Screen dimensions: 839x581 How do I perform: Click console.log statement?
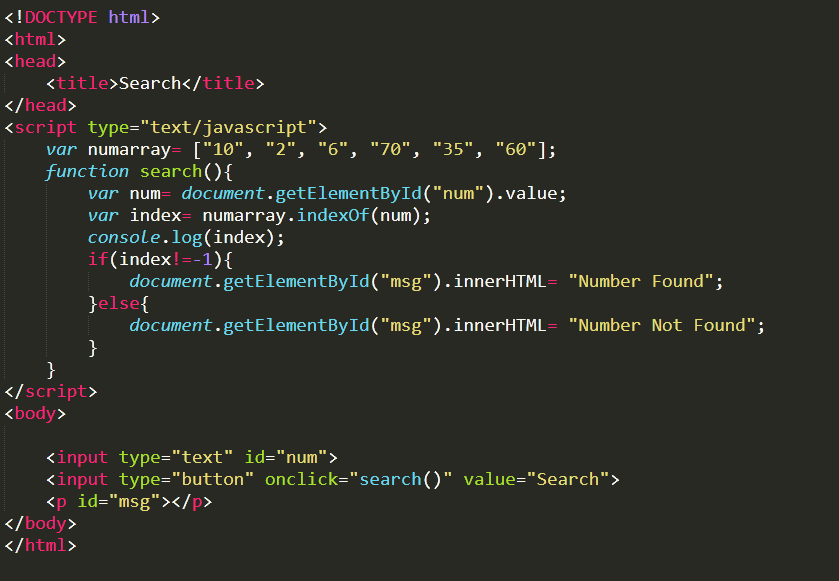(186, 238)
